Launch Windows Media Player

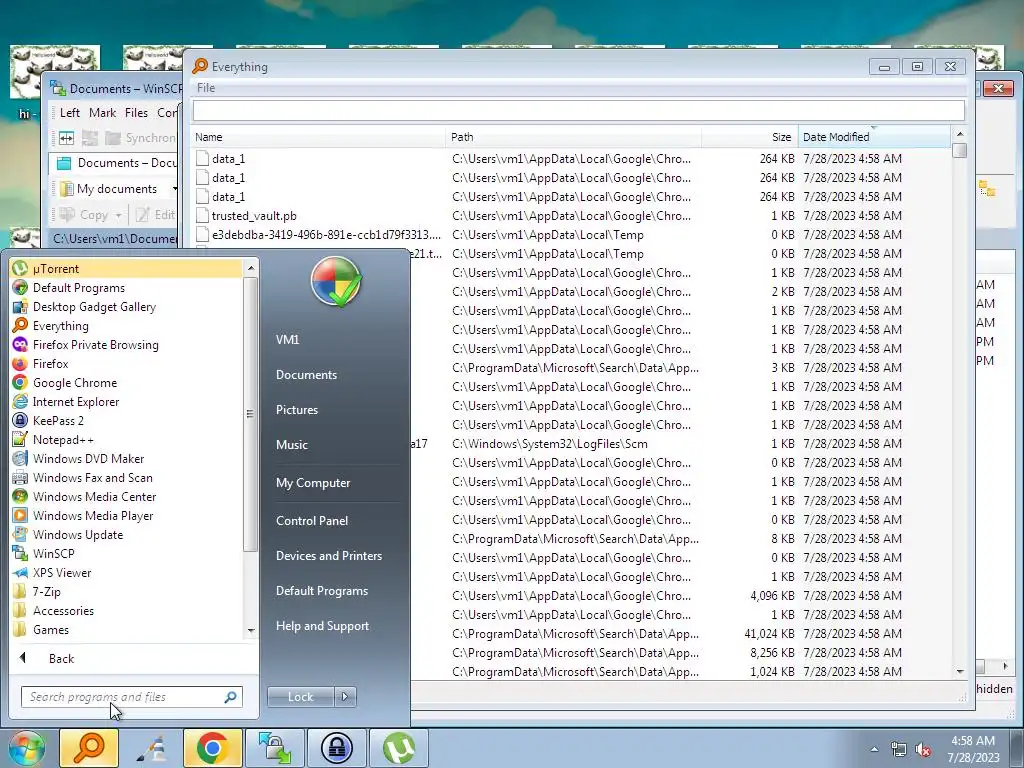[x=127, y=515]
